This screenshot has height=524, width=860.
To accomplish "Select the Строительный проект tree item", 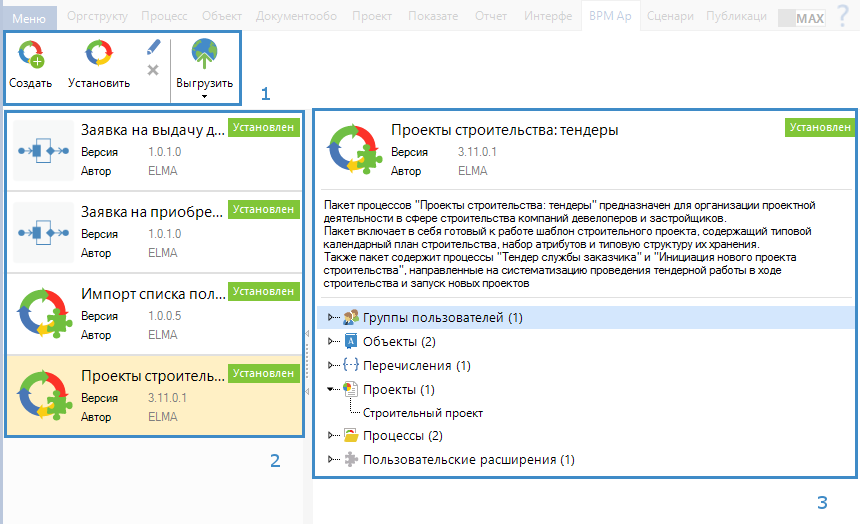I will pos(423,412).
